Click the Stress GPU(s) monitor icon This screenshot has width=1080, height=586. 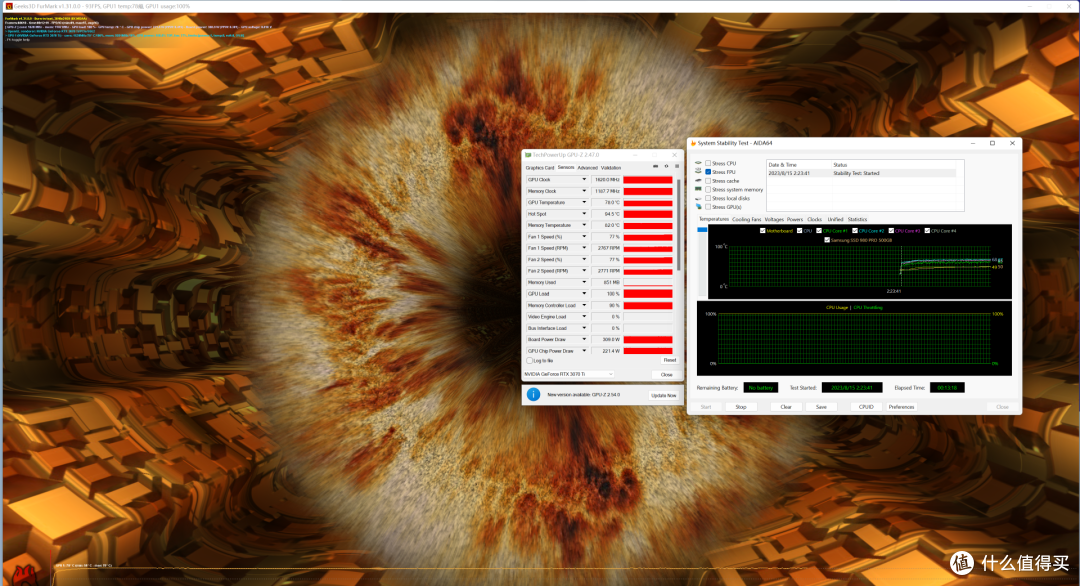[698, 207]
